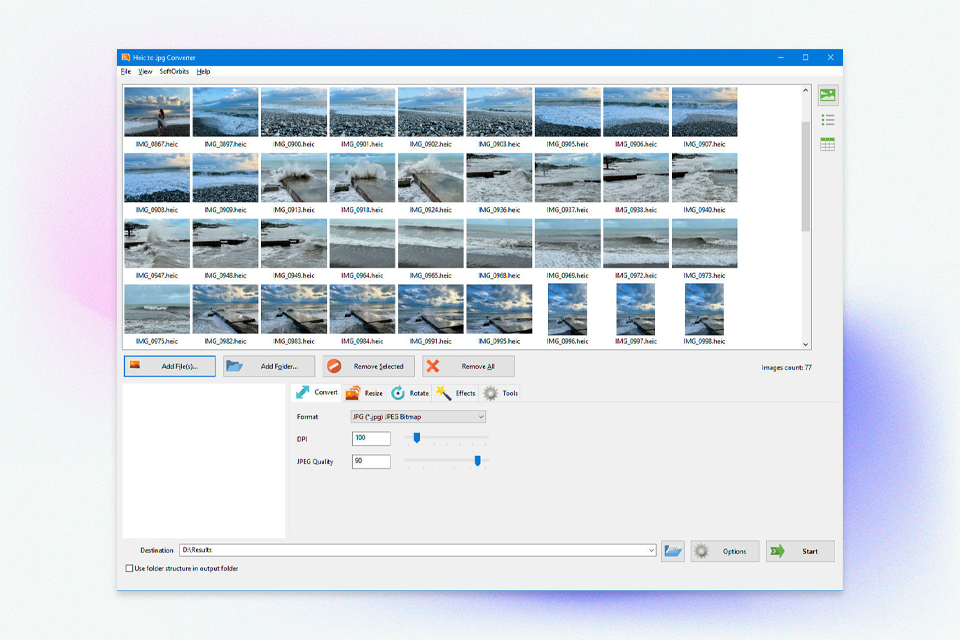Select thumbnail IMG_0924.heic
The image size is (960, 640).
(x=431, y=178)
